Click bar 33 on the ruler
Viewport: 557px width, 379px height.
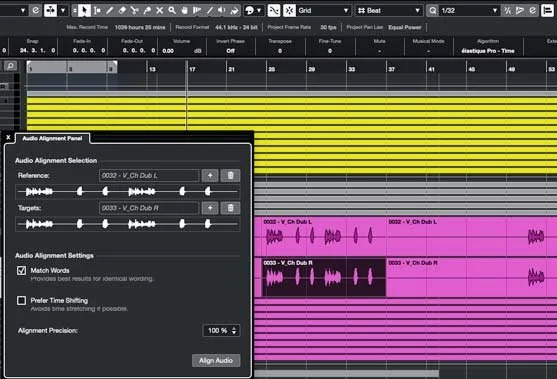click(x=351, y=69)
